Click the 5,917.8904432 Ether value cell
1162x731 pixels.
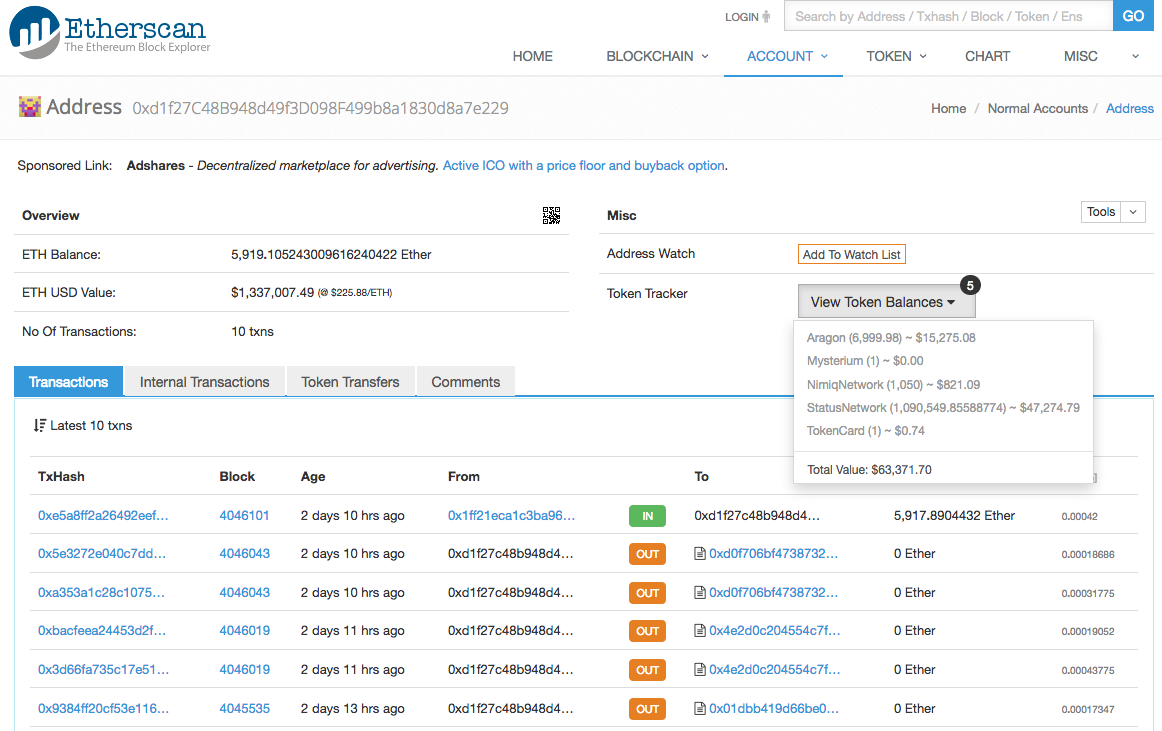coord(954,515)
